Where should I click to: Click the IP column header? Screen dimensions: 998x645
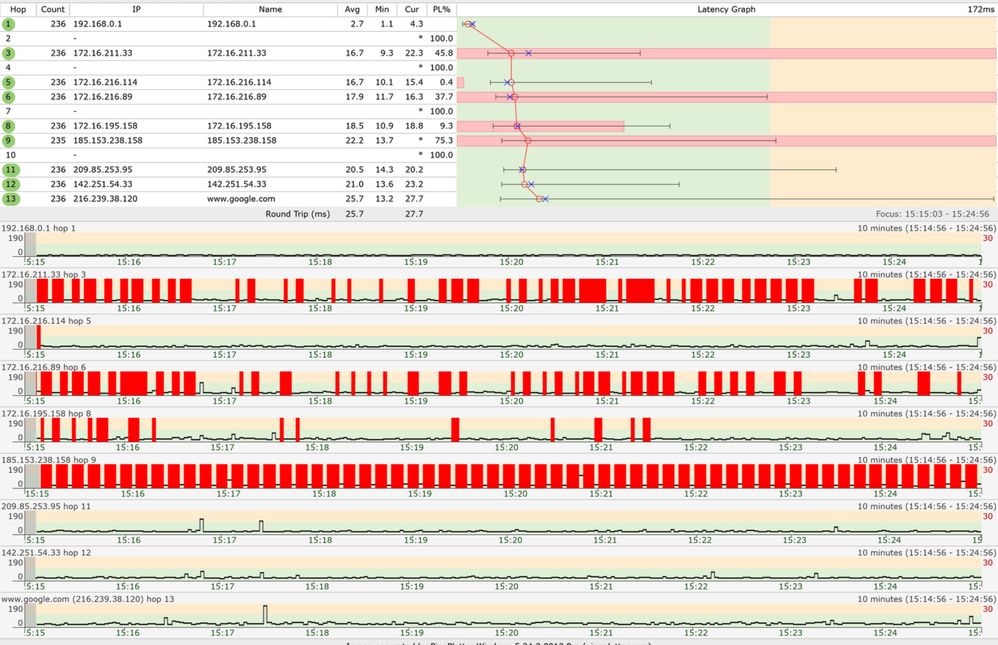(x=136, y=8)
